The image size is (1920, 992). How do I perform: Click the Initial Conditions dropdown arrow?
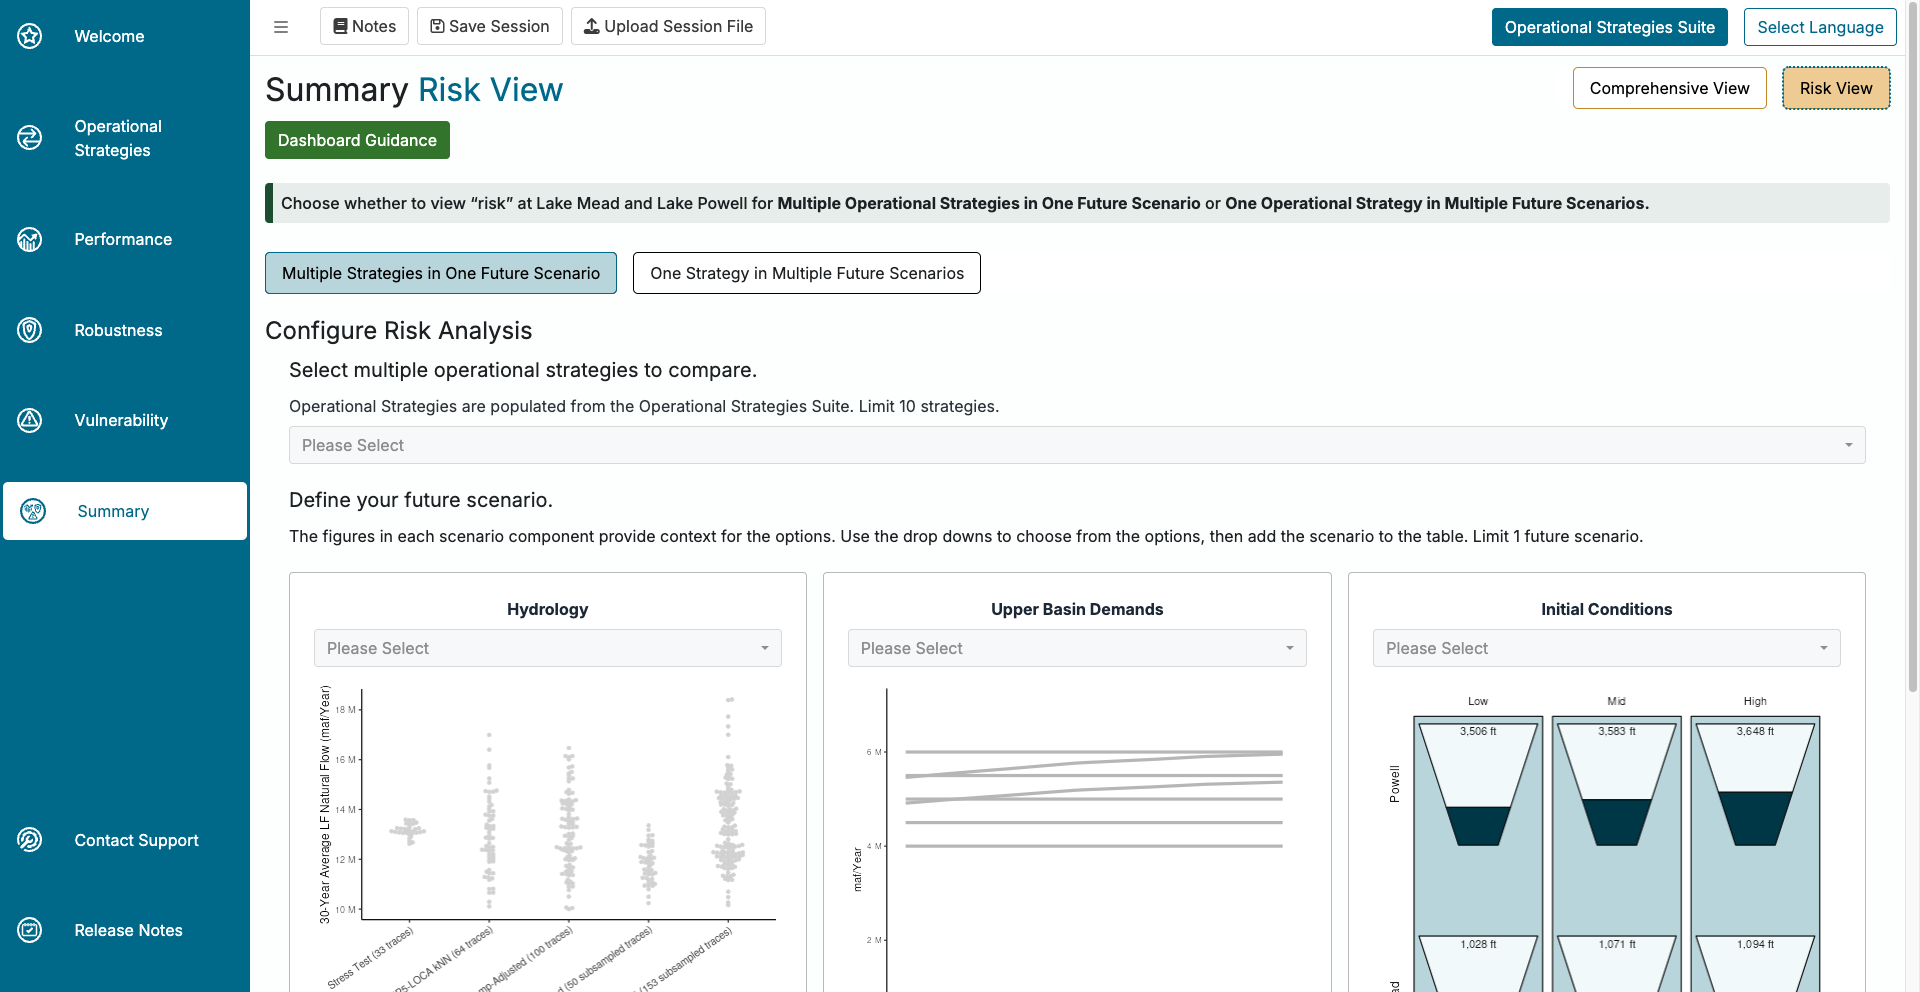[1824, 648]
